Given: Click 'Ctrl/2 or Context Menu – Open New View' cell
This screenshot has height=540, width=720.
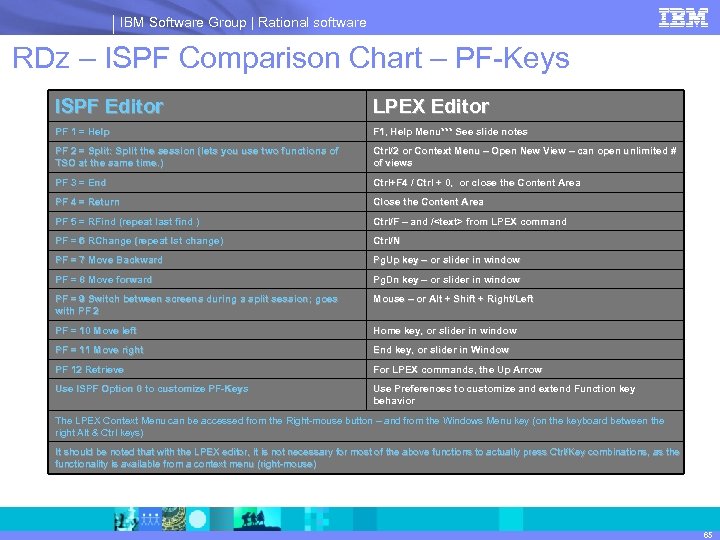Looking at the screenshot, I should click(525, 157).
